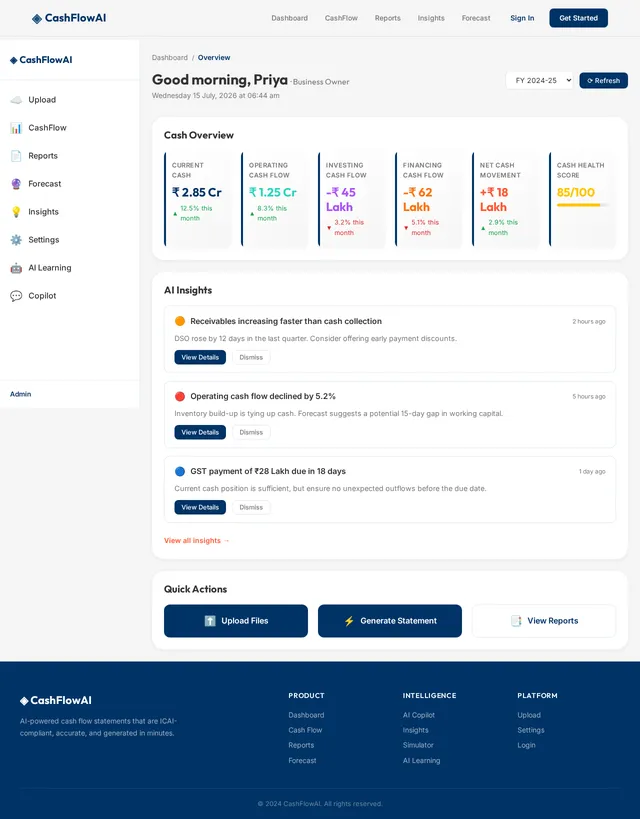Click the green up arrow under Net Cash Movement
Viewport: 640px width, 819px height.
coord(483,228)
